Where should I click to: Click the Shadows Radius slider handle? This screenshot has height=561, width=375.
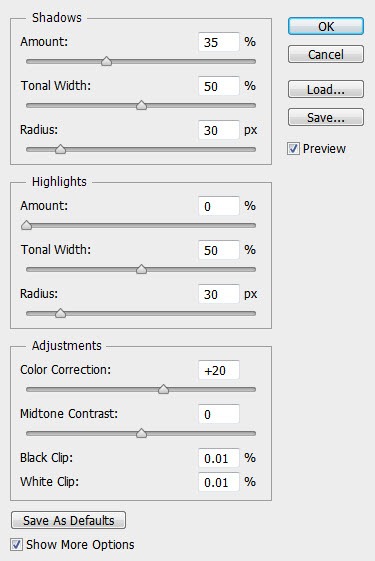[60, 149]
